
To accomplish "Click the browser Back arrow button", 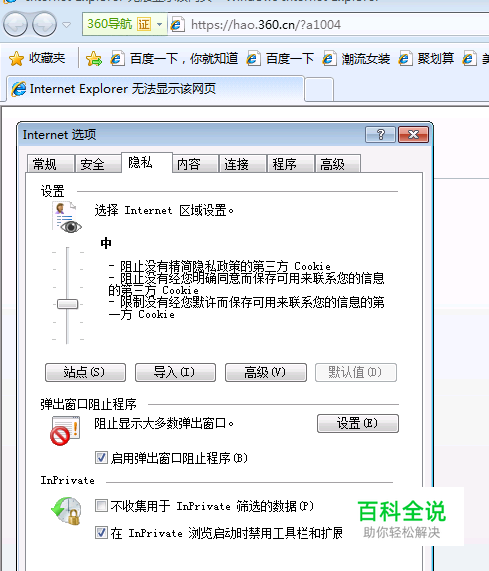I will coord(15,24).
